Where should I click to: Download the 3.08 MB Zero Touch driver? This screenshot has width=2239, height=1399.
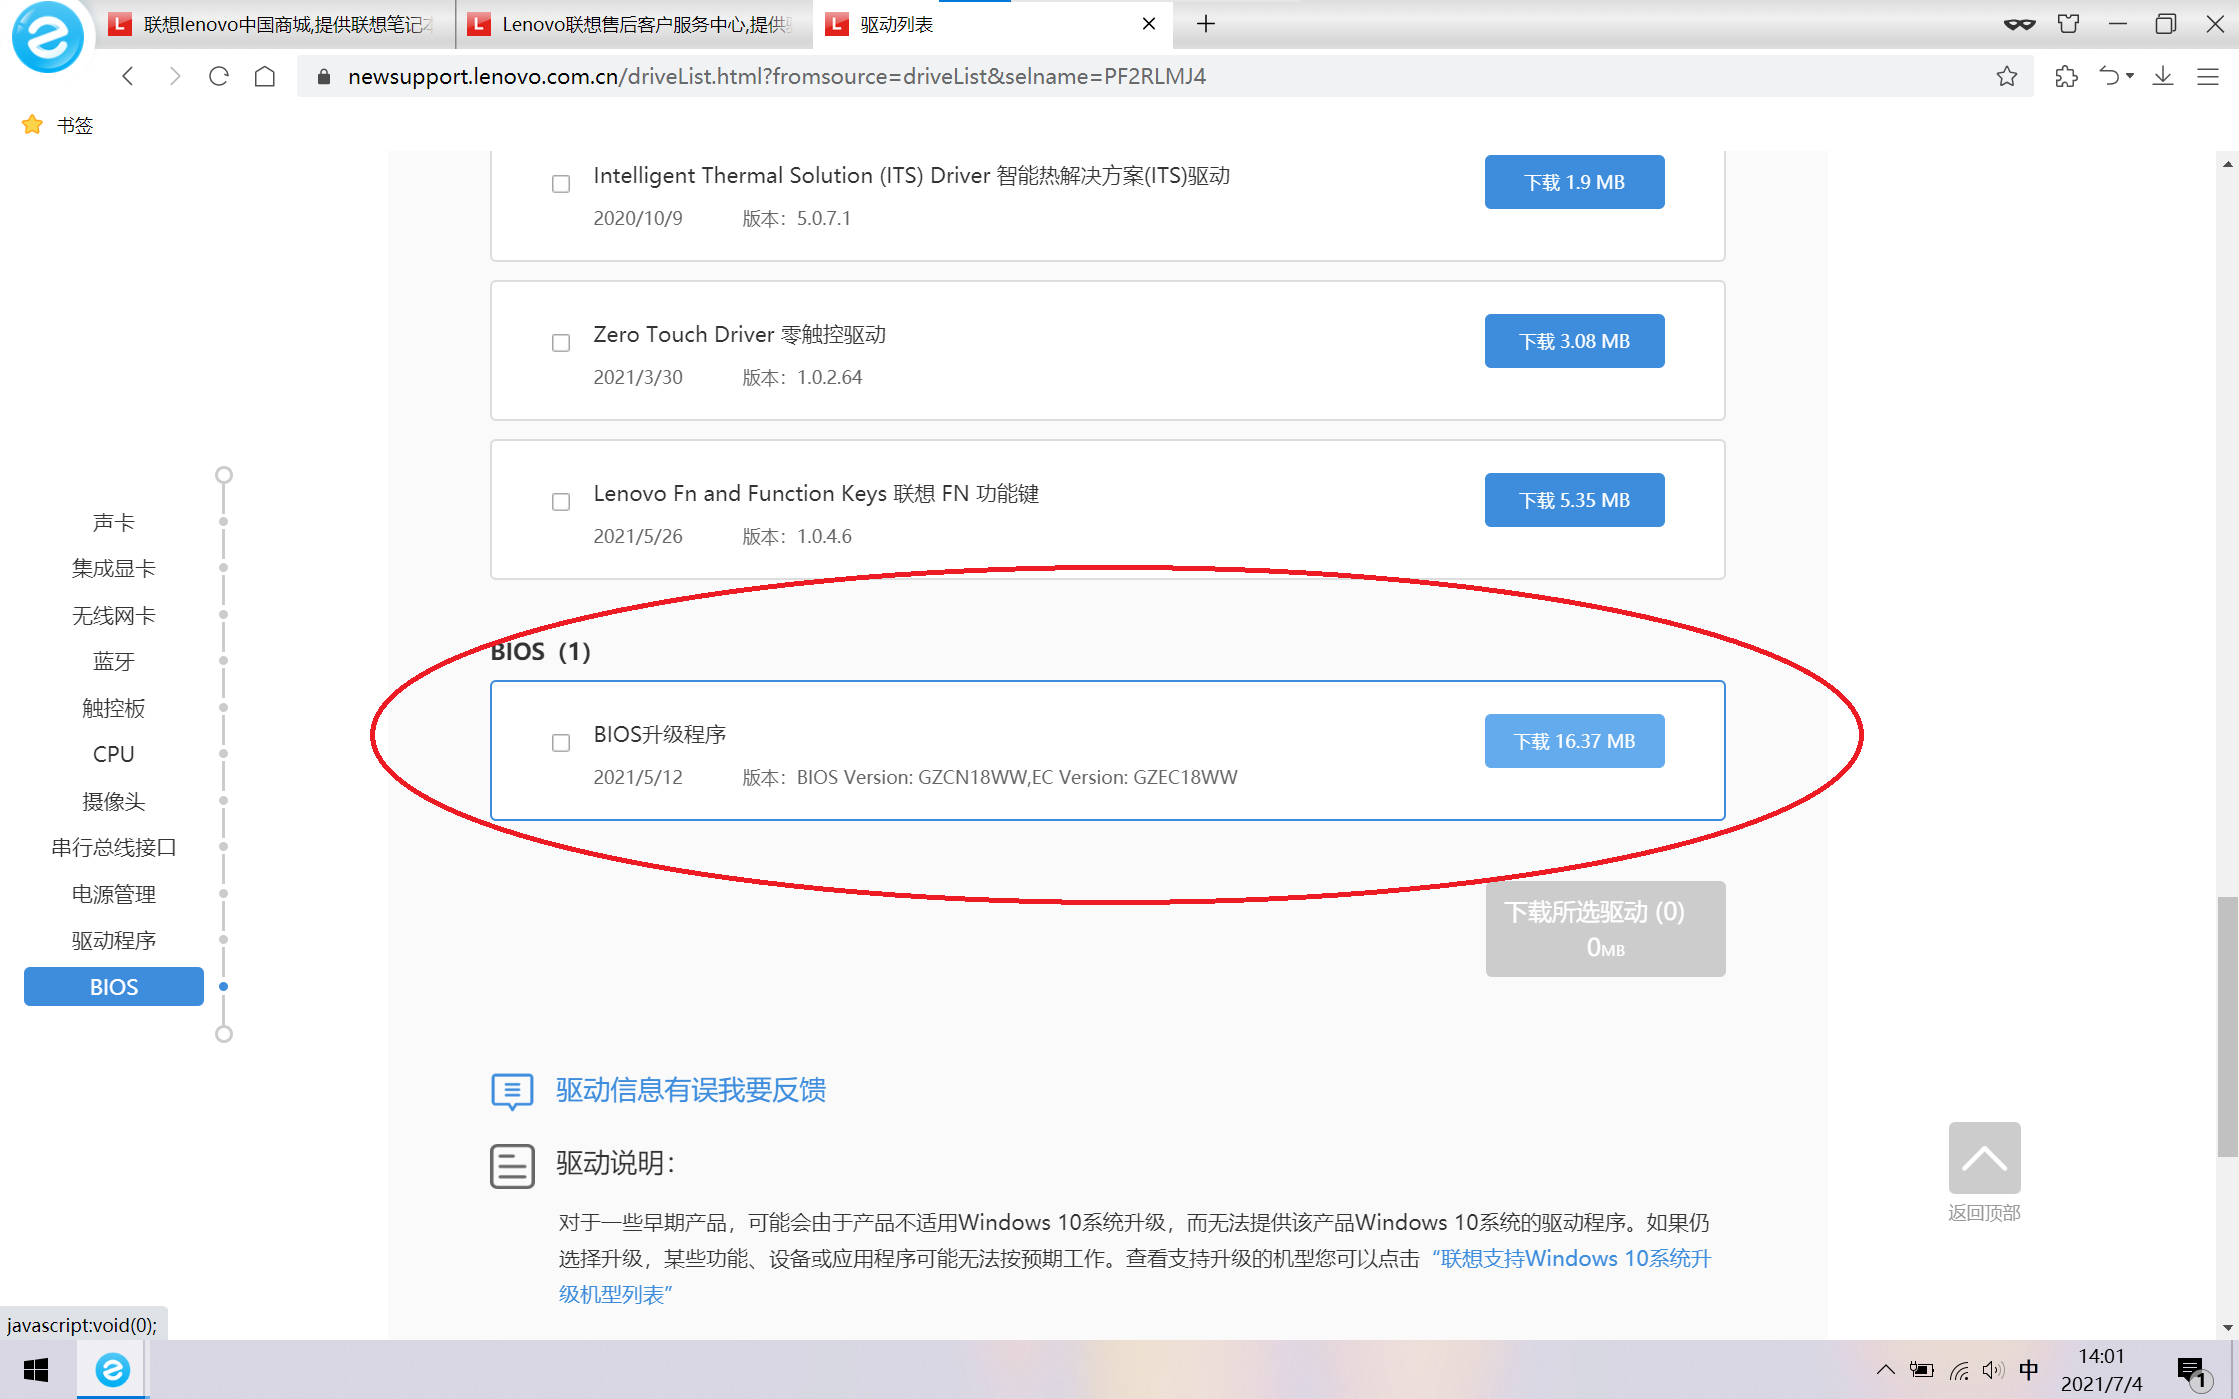1574,341
